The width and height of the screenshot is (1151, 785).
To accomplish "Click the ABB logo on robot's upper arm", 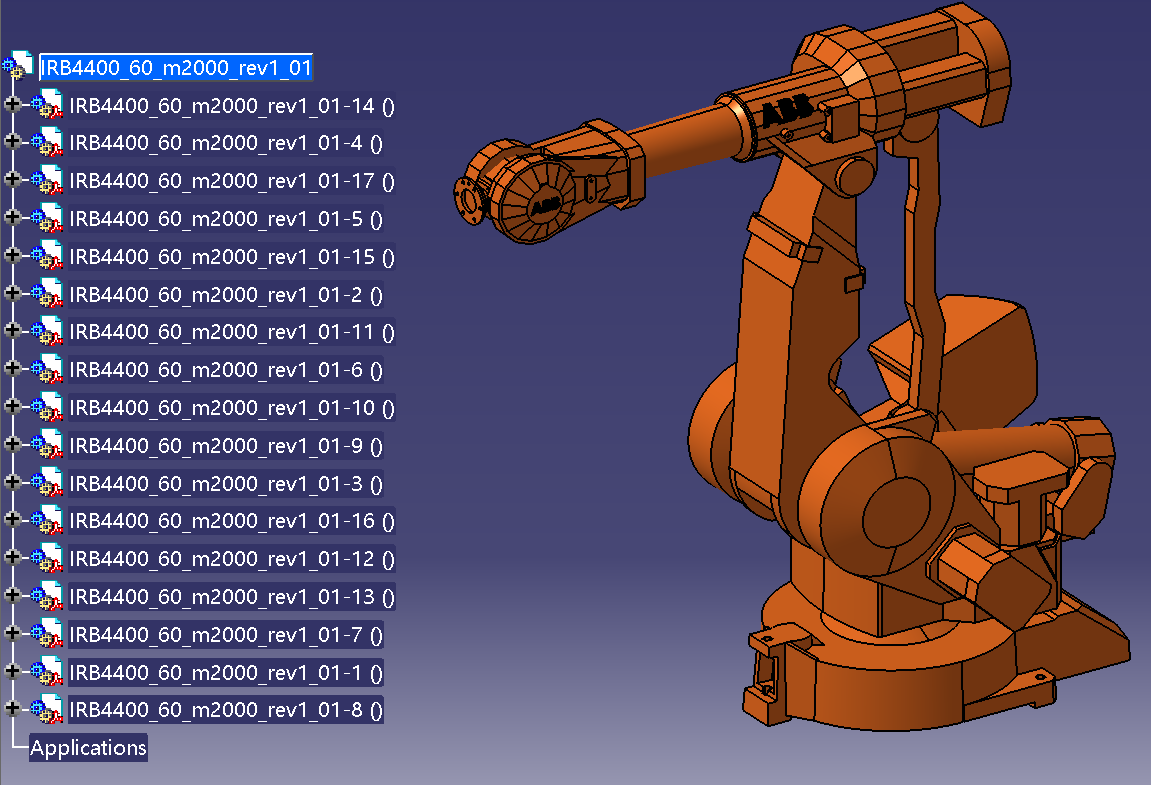I will tap(788, 113).
